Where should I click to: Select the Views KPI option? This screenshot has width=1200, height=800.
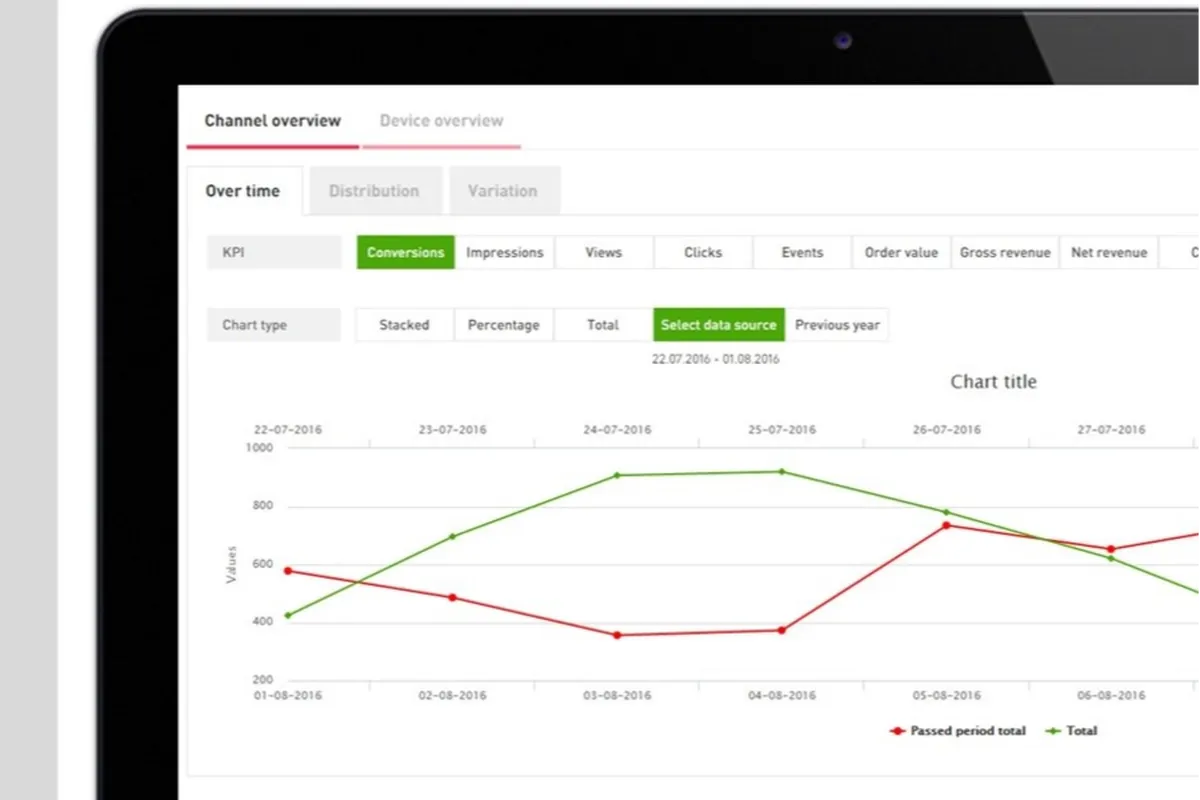click(604, 253)
